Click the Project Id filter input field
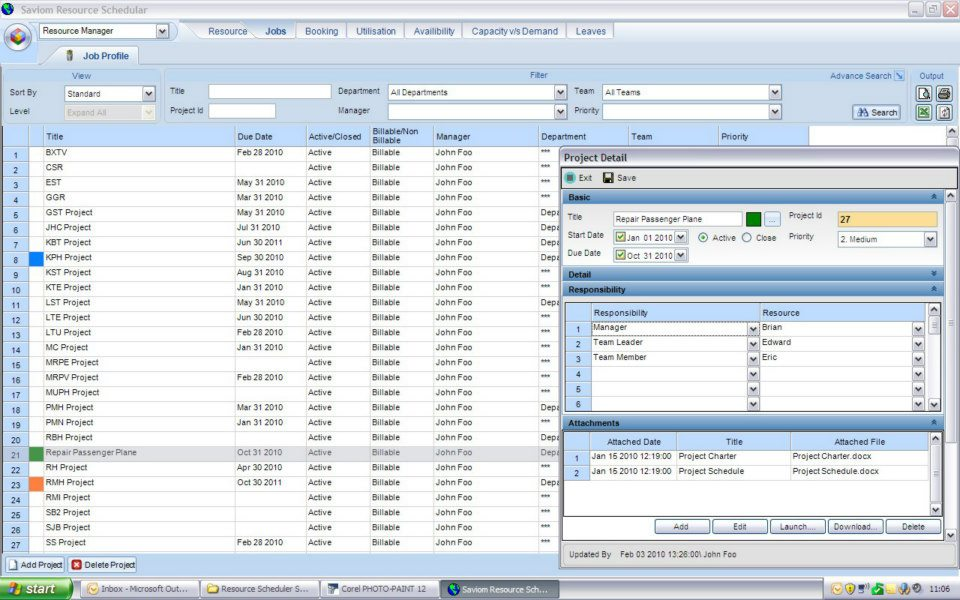960x600 pixels. [x=242, y=111]
